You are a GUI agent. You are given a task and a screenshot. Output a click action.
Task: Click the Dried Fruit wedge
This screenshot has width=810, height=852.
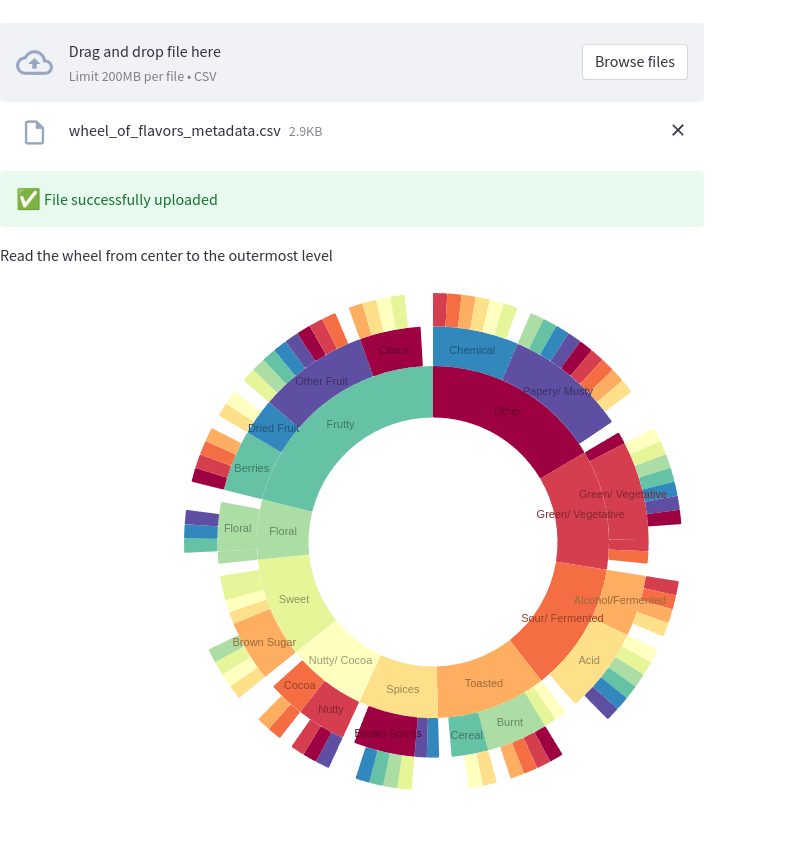pos(273,428)
